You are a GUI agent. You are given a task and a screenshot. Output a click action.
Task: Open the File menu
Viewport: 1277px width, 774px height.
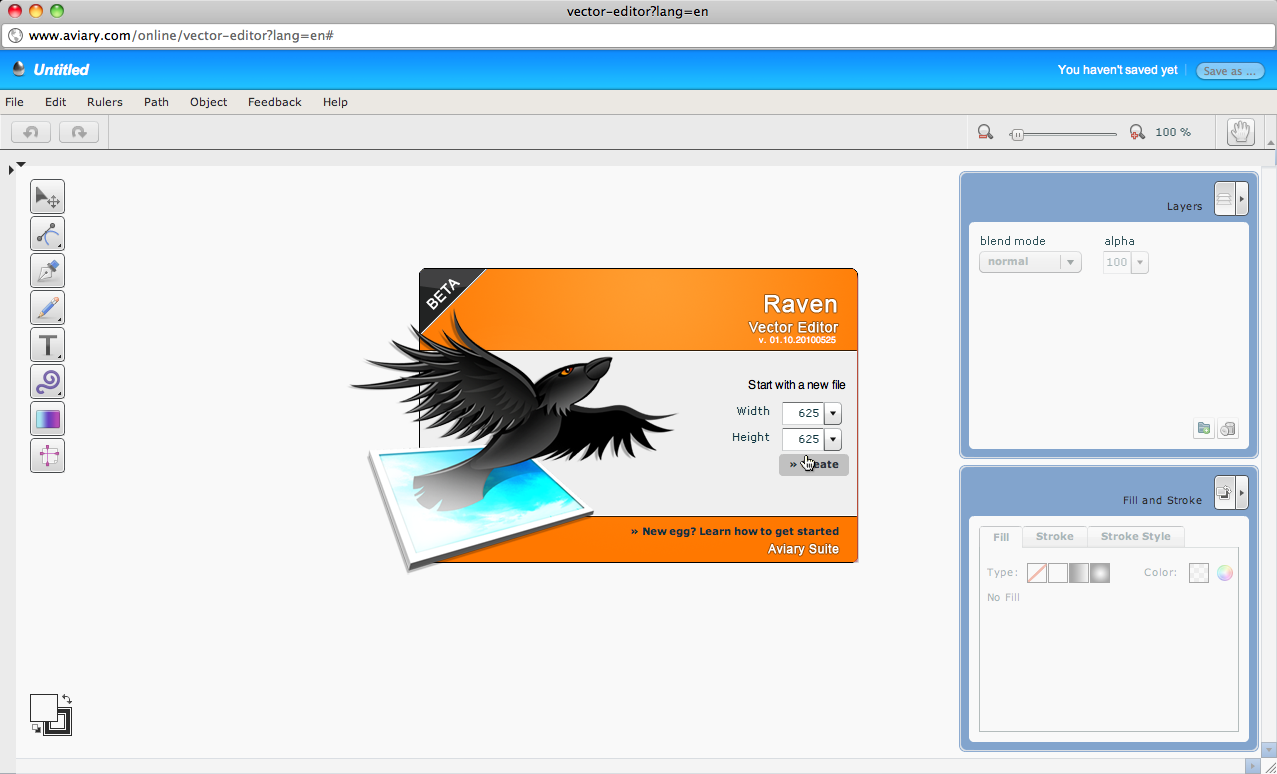(x=14, y=102)
